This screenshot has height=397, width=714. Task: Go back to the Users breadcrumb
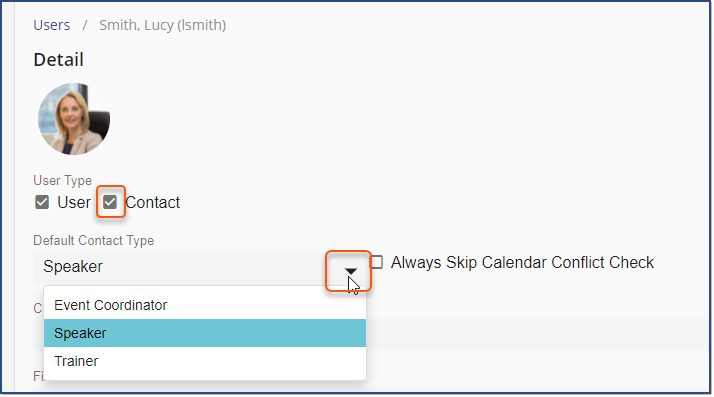click(x=51, y=25)
